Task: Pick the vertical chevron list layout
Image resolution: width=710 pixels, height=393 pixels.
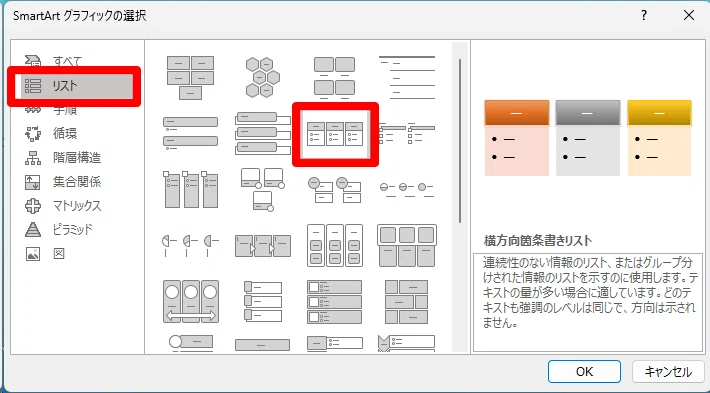Action: point(407,344)
